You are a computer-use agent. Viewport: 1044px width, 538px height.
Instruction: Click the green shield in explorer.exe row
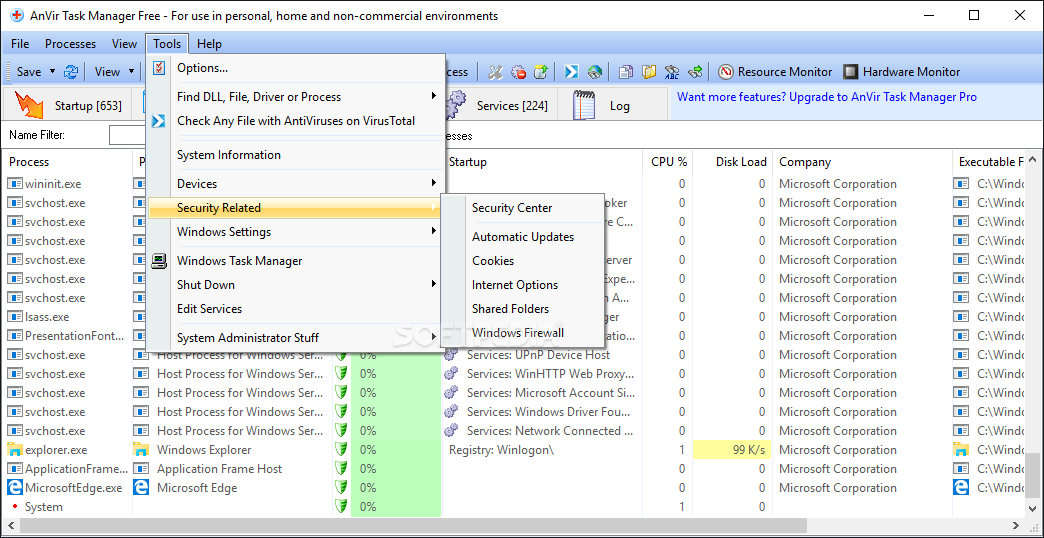(341, 449)
